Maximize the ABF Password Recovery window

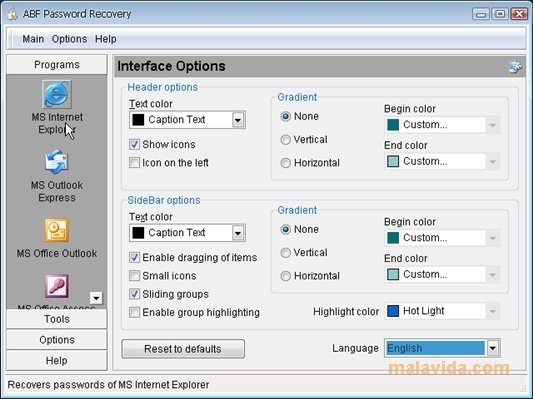click(x=500, y=14)
